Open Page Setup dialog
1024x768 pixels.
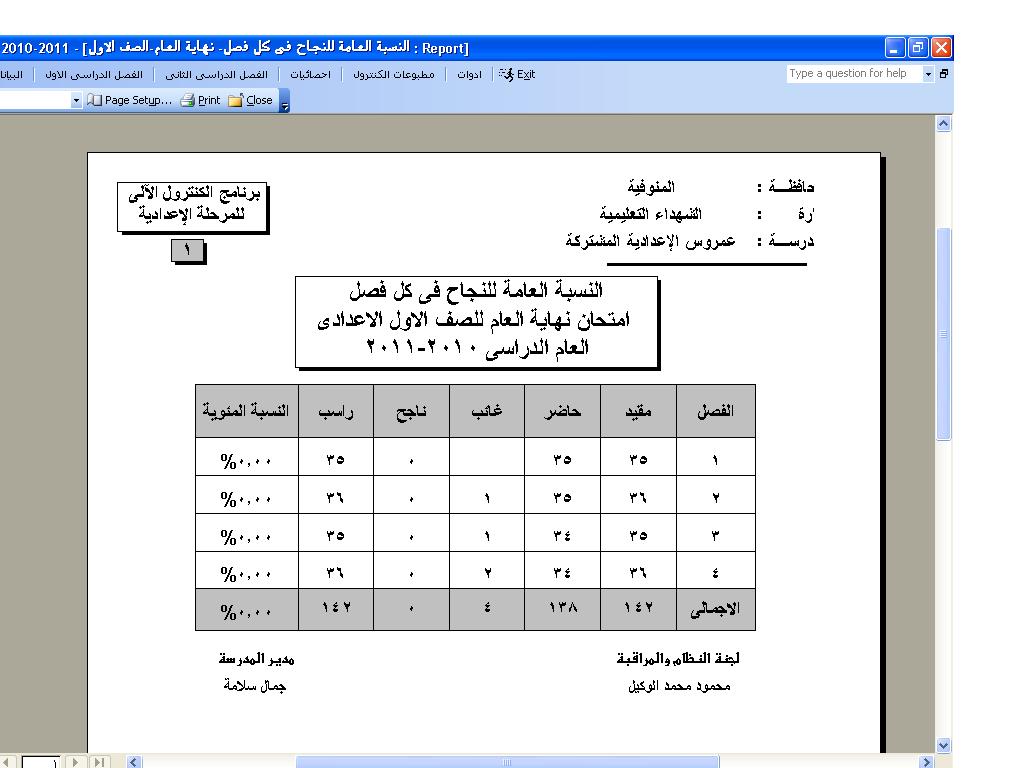130,100
